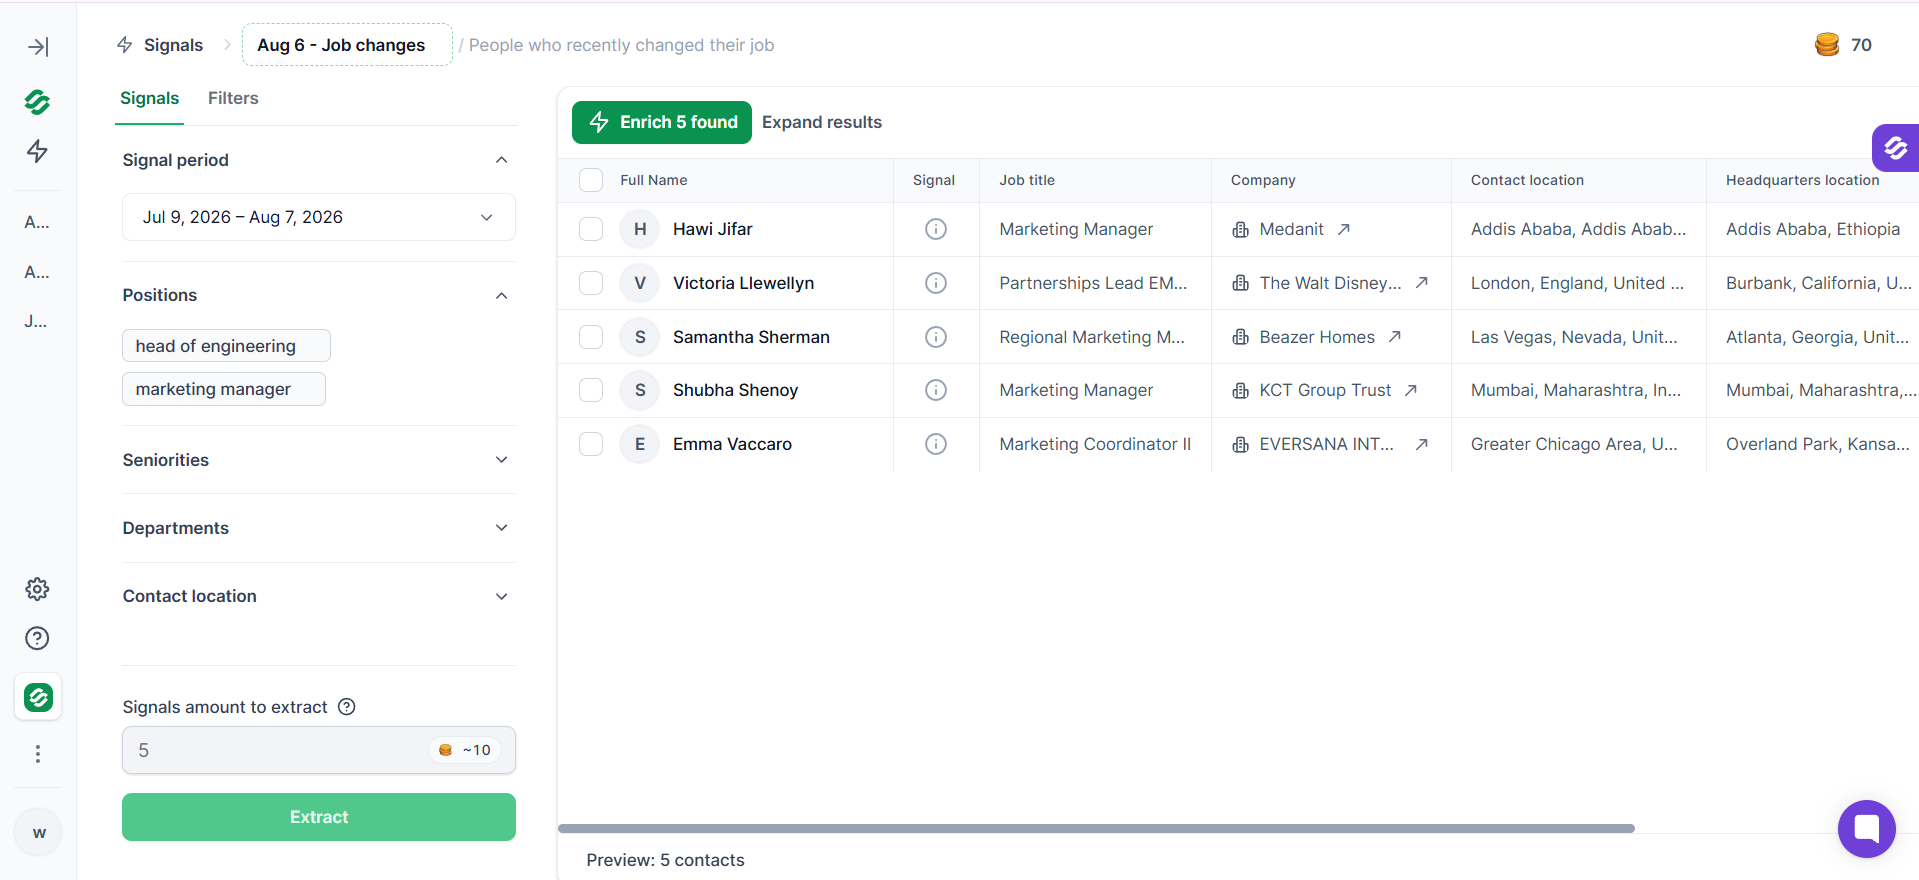Click the Aug 6 - Job changes title
The height and width of the screenshot is (880, 1919).
[x=346, y=45]
